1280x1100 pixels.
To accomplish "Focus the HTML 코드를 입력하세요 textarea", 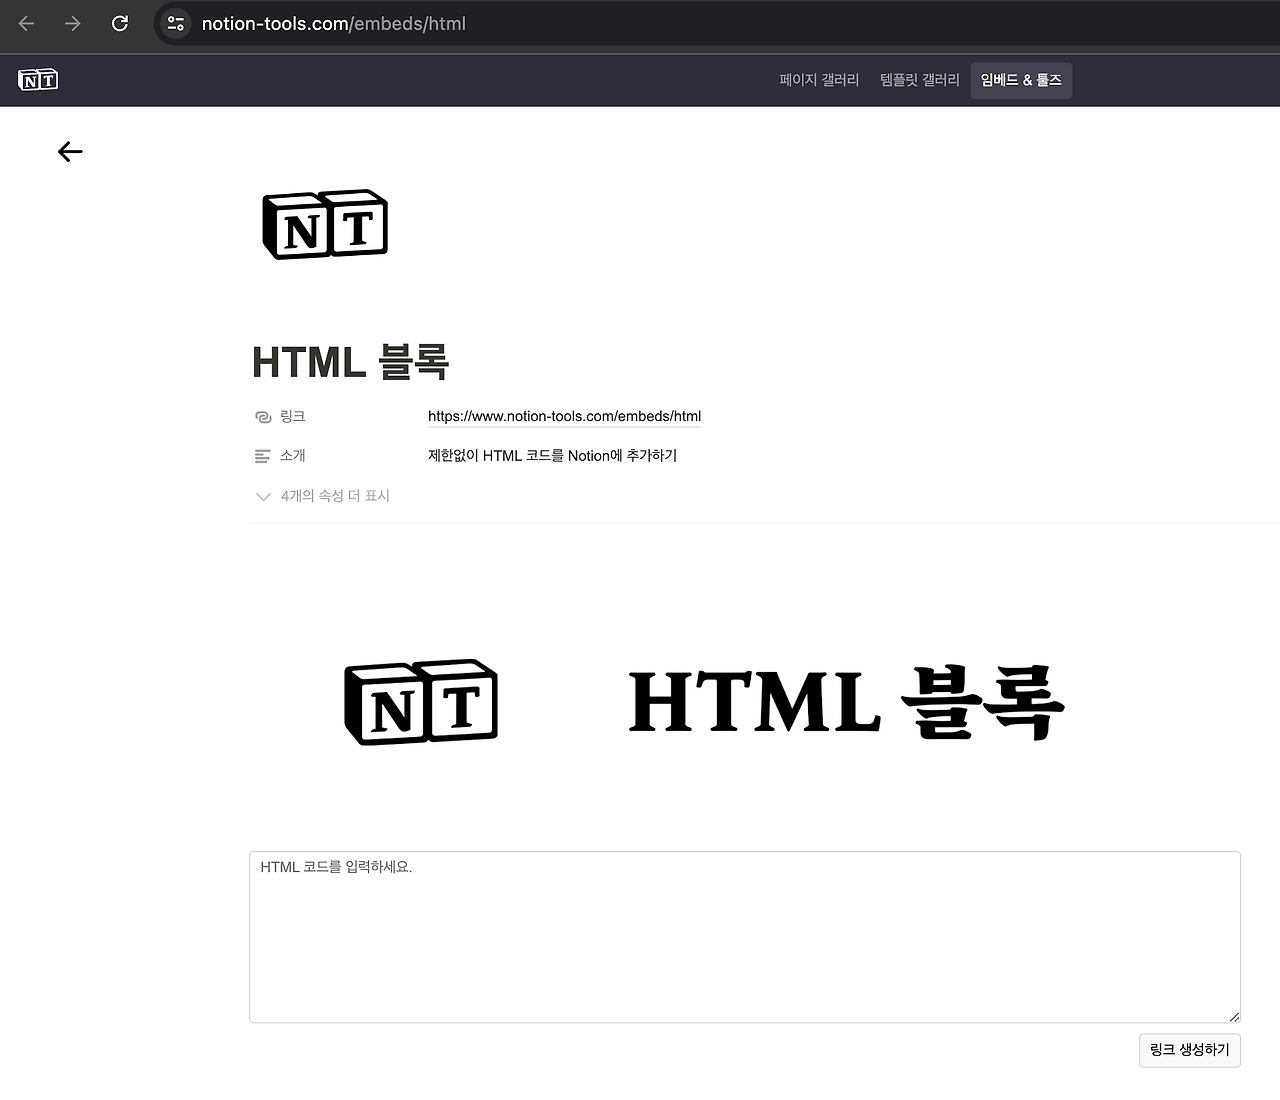I will 745,937.
